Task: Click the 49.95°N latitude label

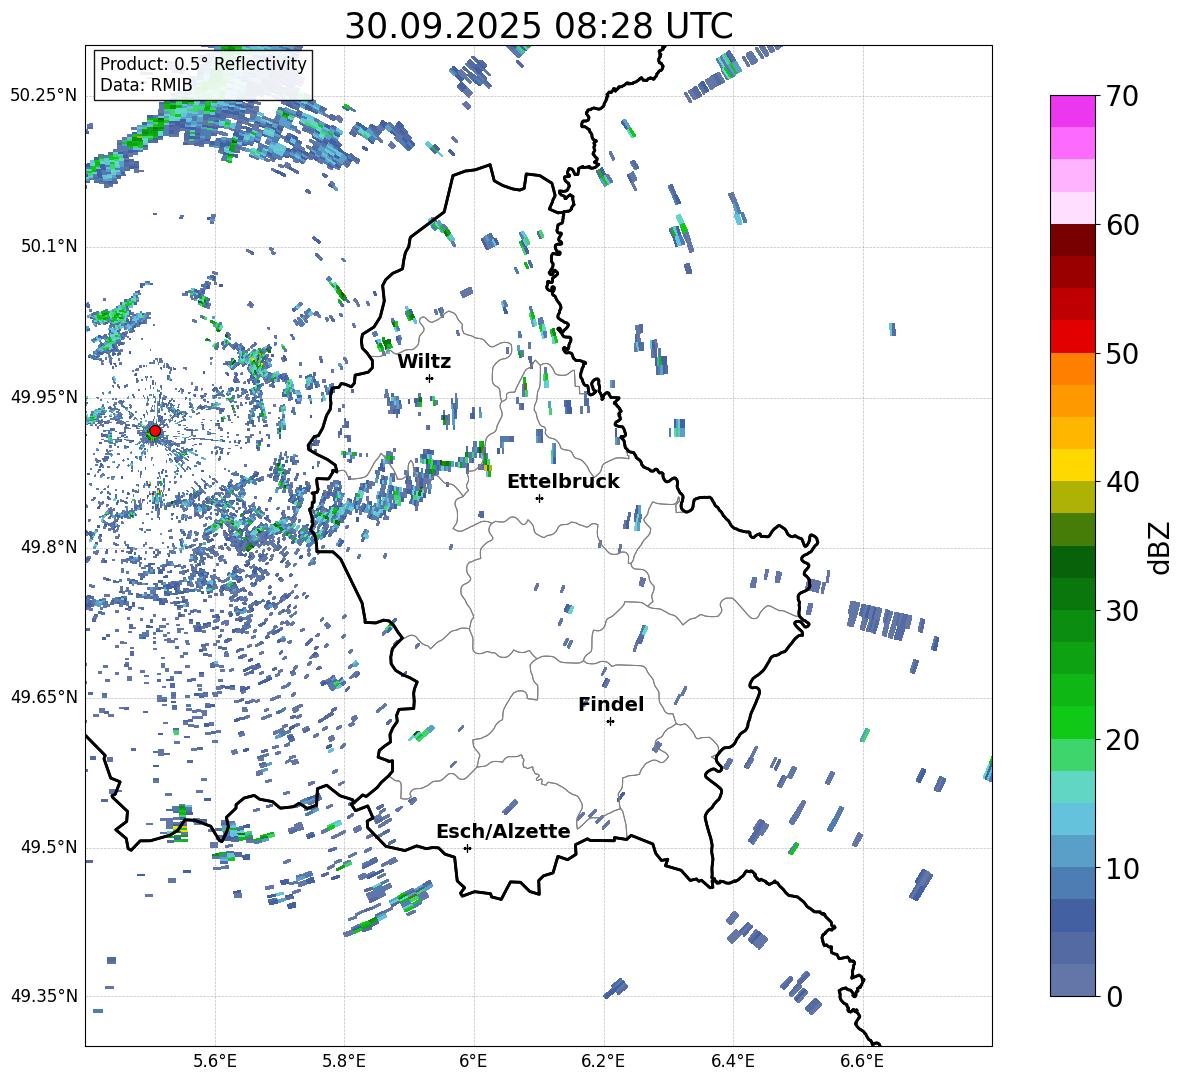Action: point(44,397)
